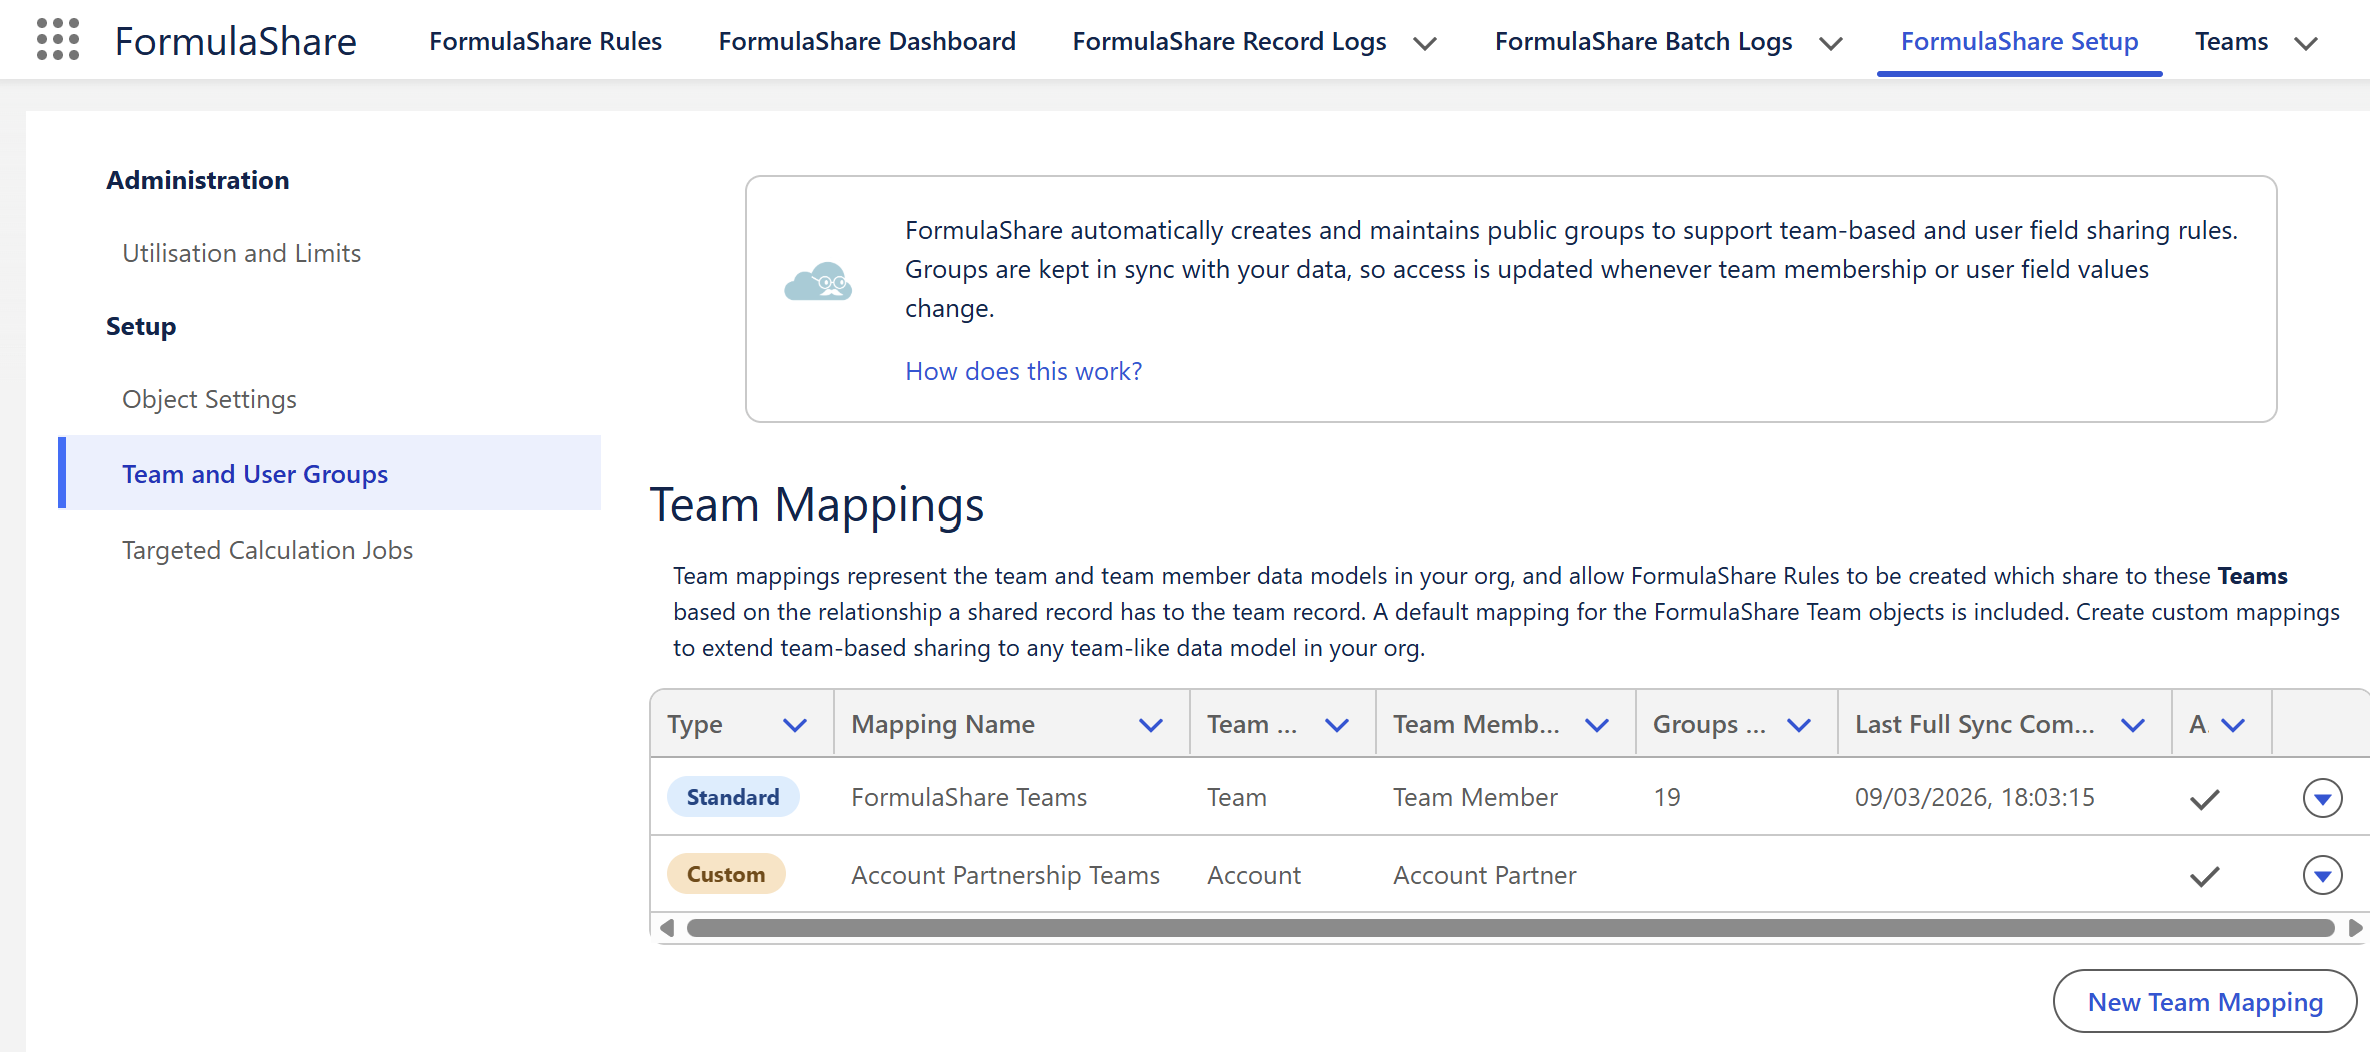Click the Team Member cell

click(x=1475, y=797)
